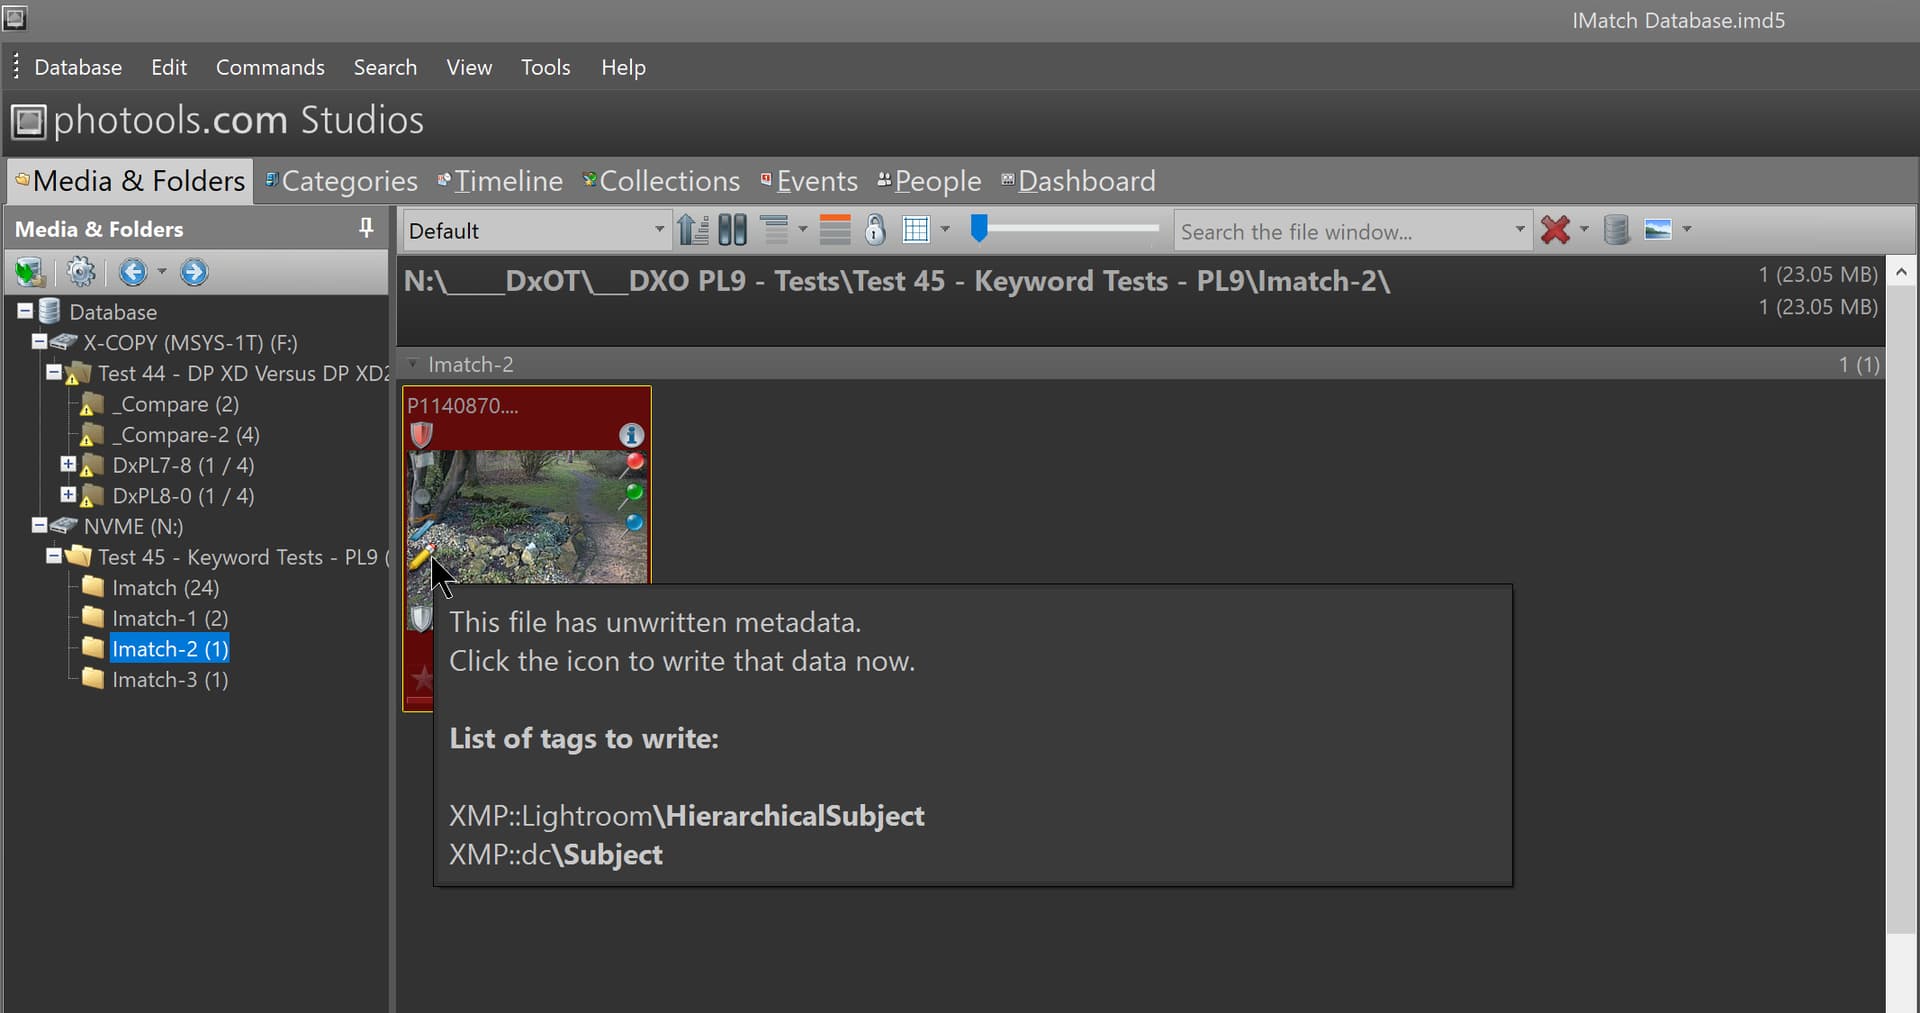1920x1013 pixels.
Task: Toggle the two-column panel layout button
Action: [x=733, y=231]
